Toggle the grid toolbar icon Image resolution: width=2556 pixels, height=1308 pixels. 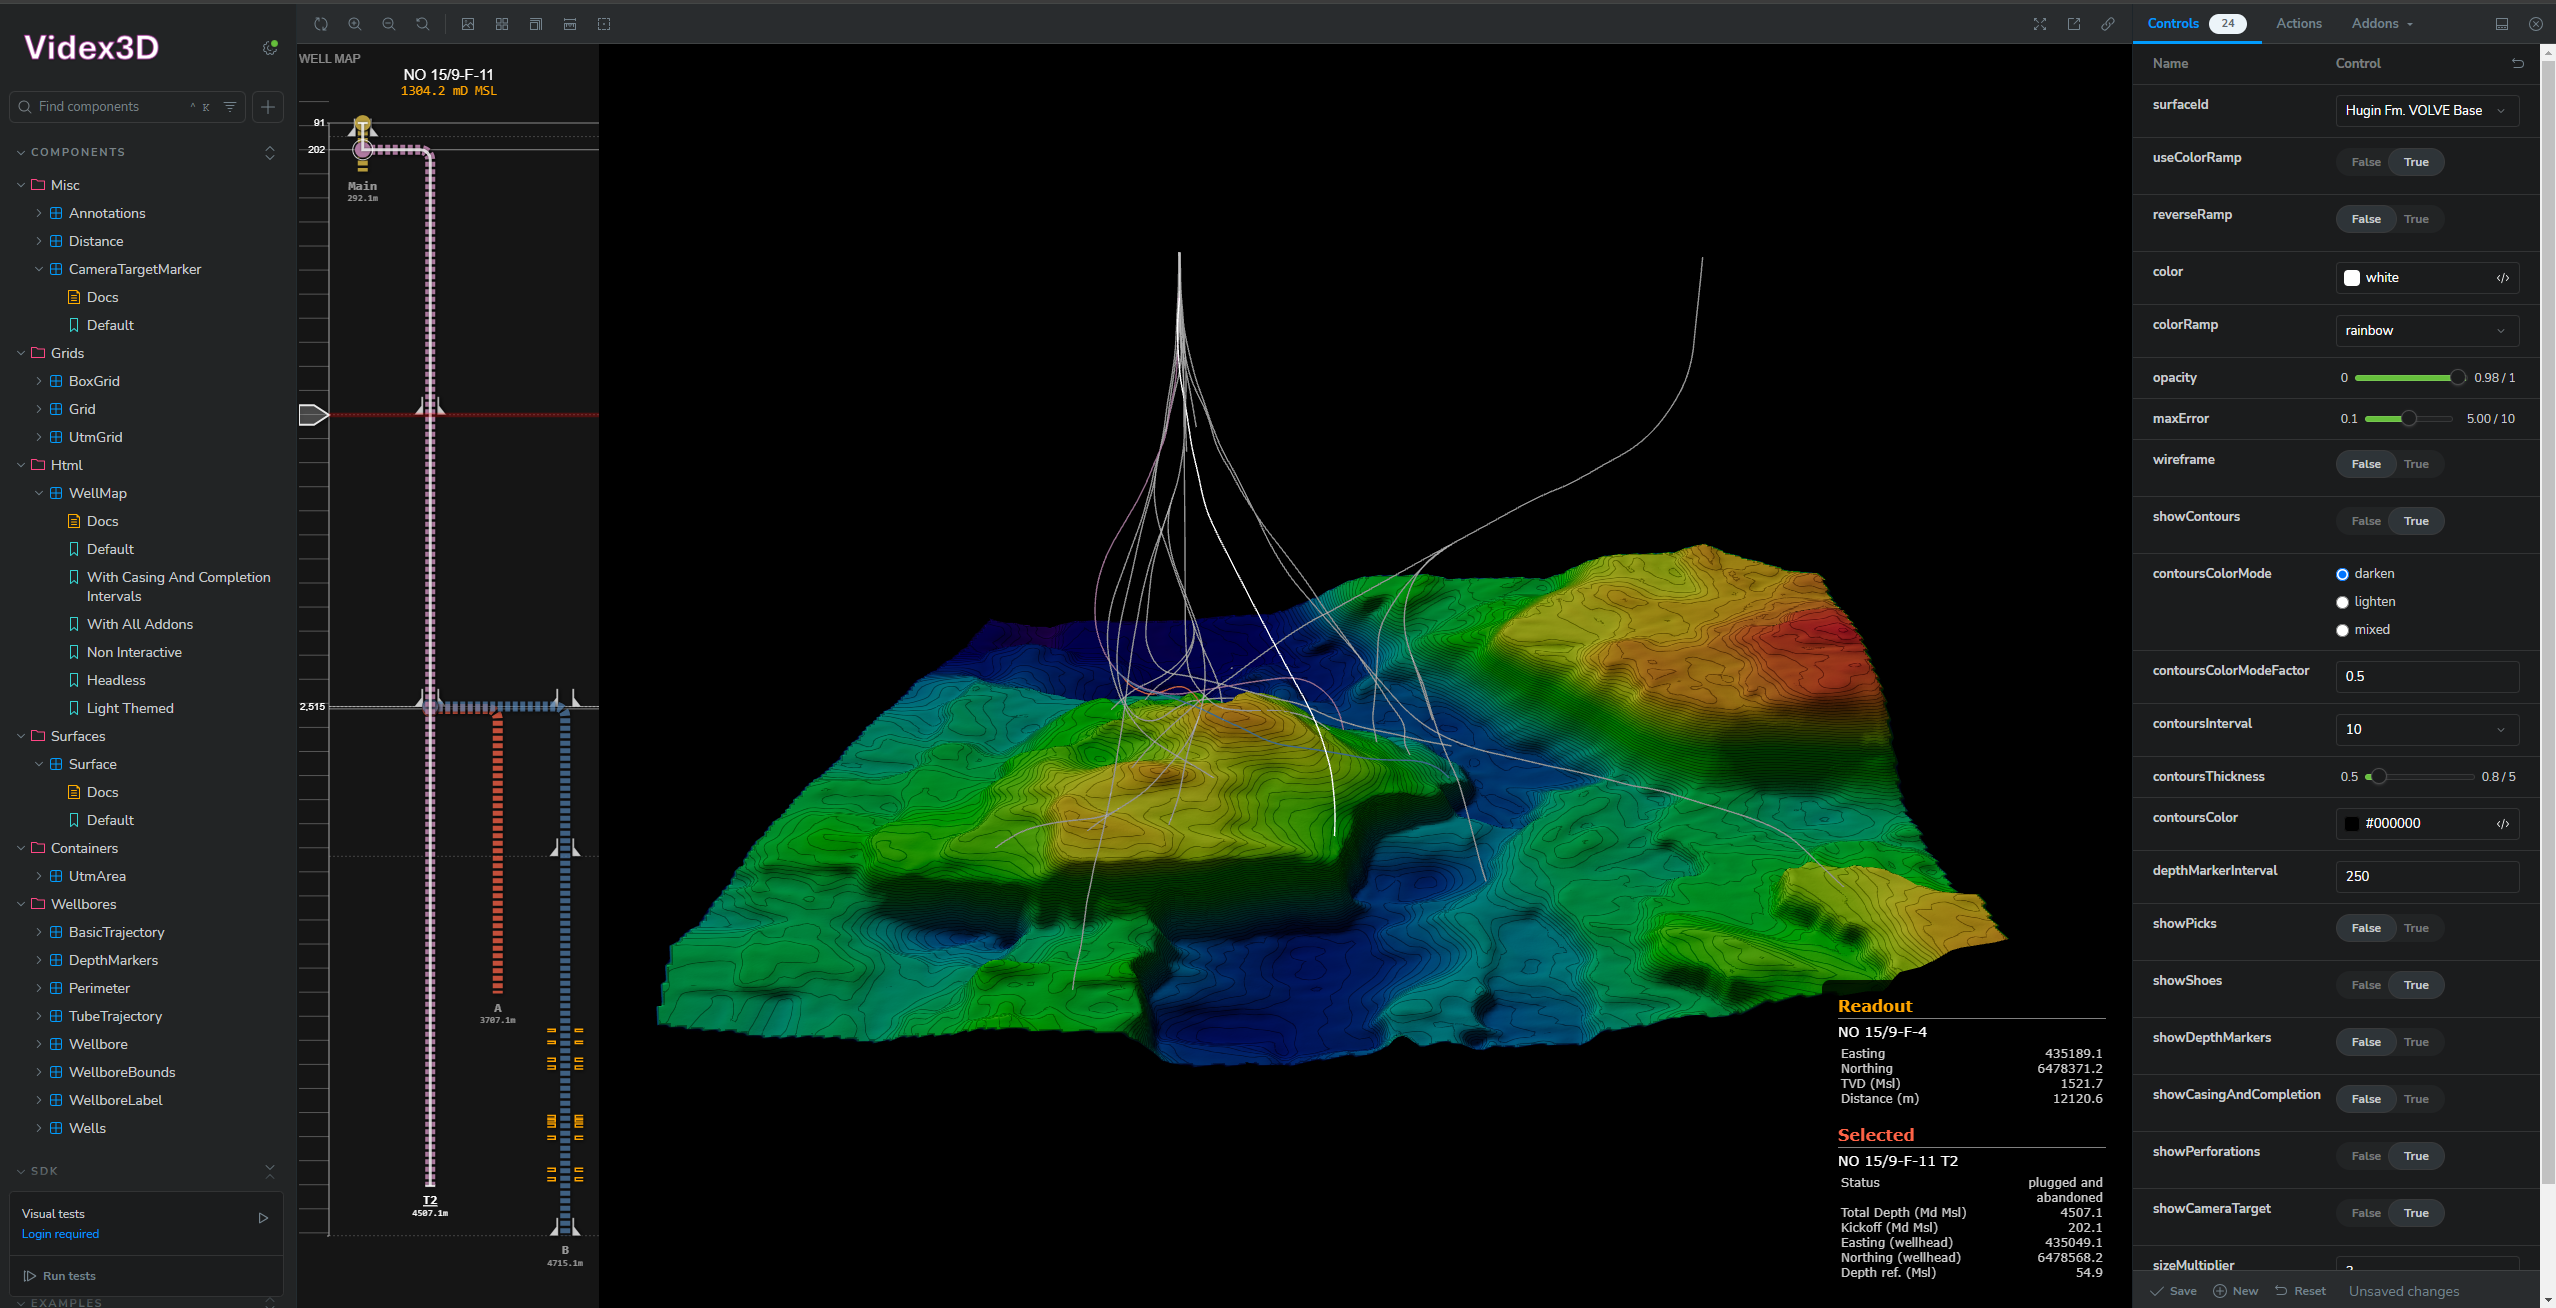[502, 24]
